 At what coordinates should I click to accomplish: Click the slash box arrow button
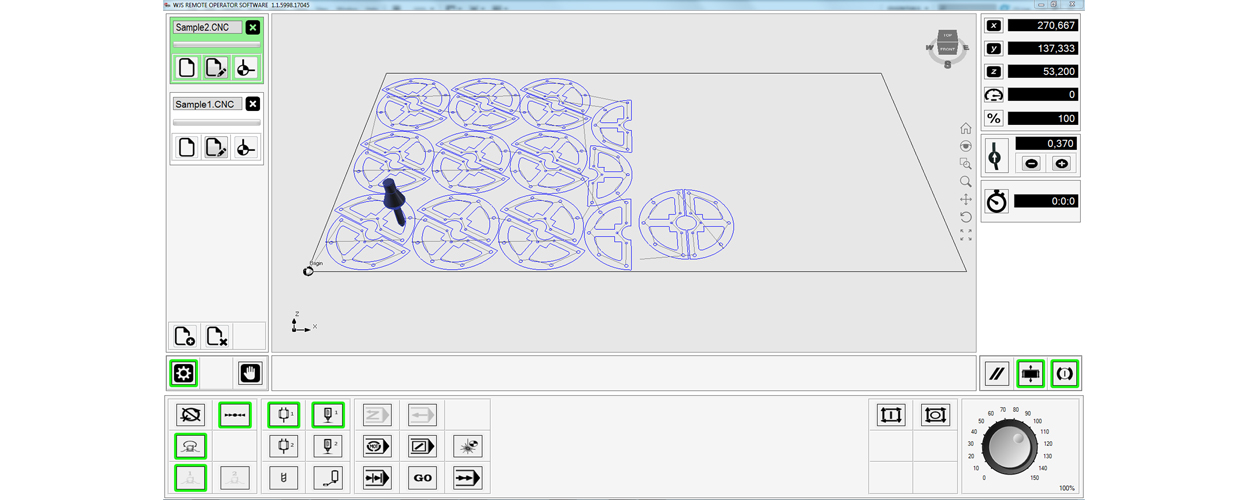(x=422, y=446)
